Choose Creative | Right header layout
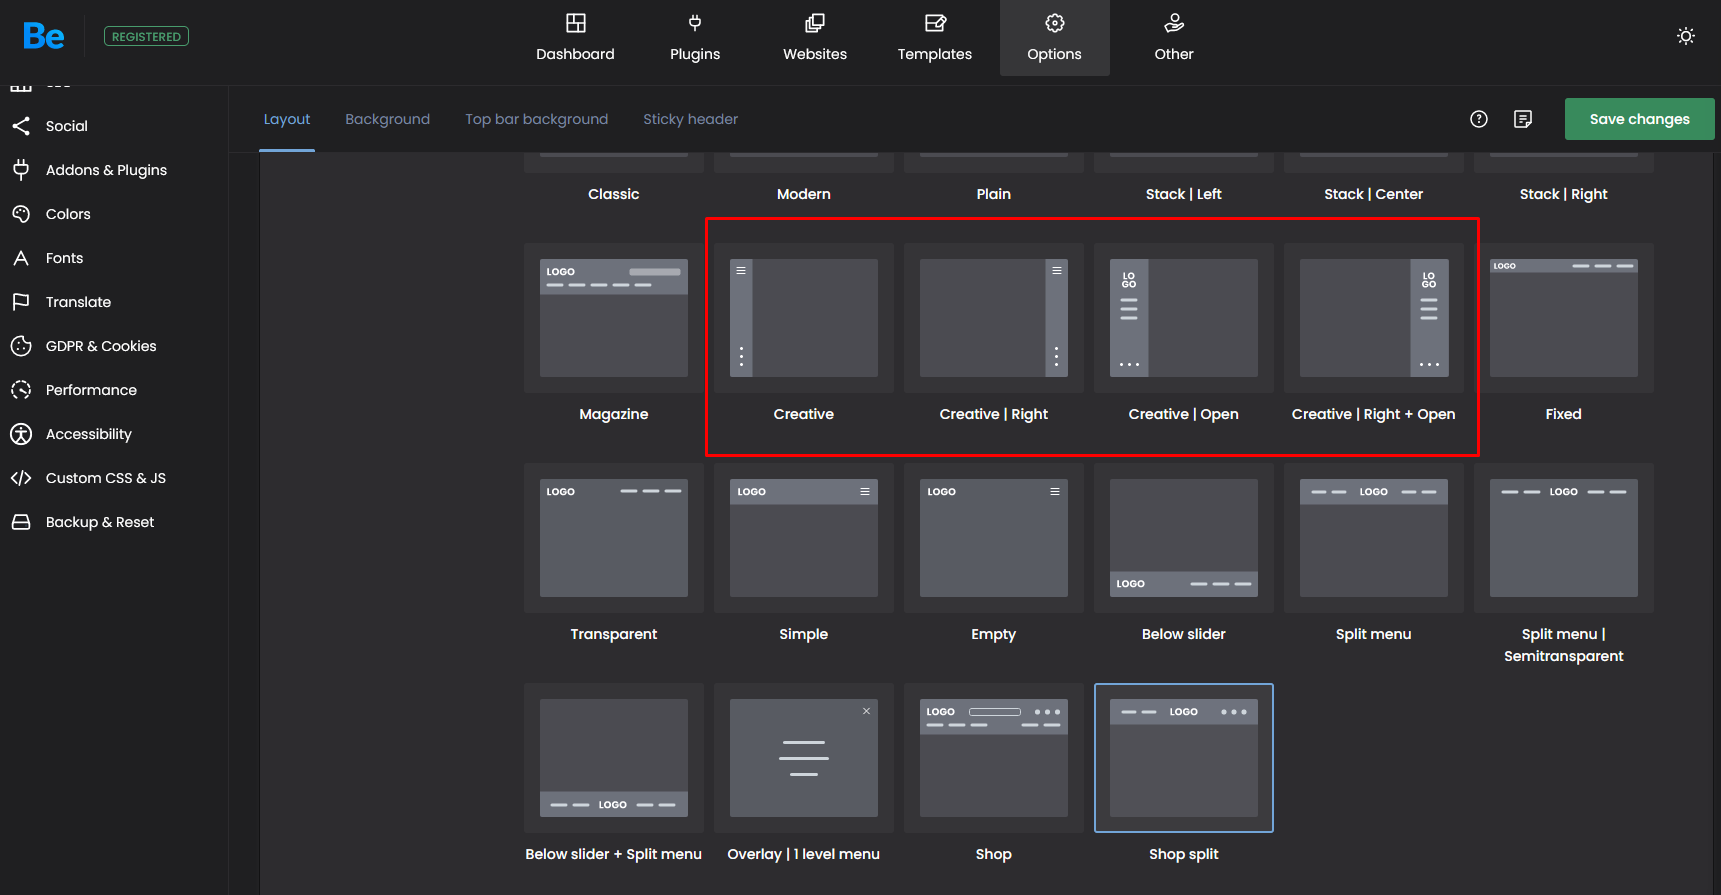This screenshot has width=1721, height=895. [994, 318]
